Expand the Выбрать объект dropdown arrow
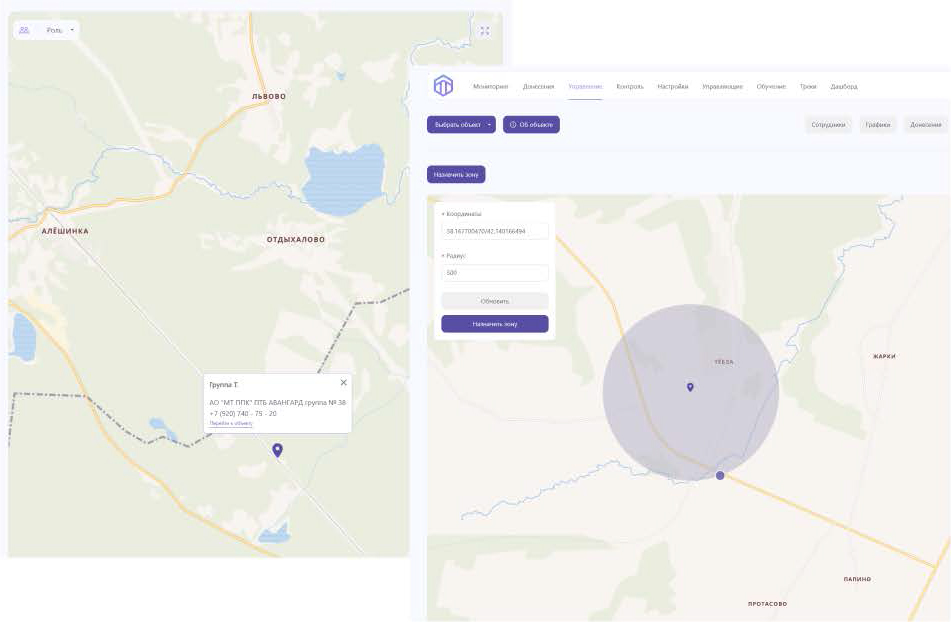 489,125
